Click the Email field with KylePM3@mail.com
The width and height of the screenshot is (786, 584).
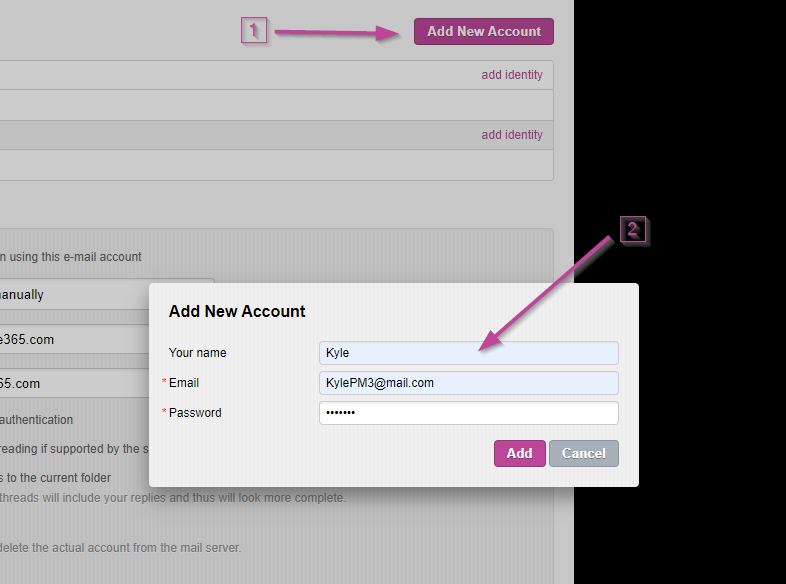coord(468,383)
